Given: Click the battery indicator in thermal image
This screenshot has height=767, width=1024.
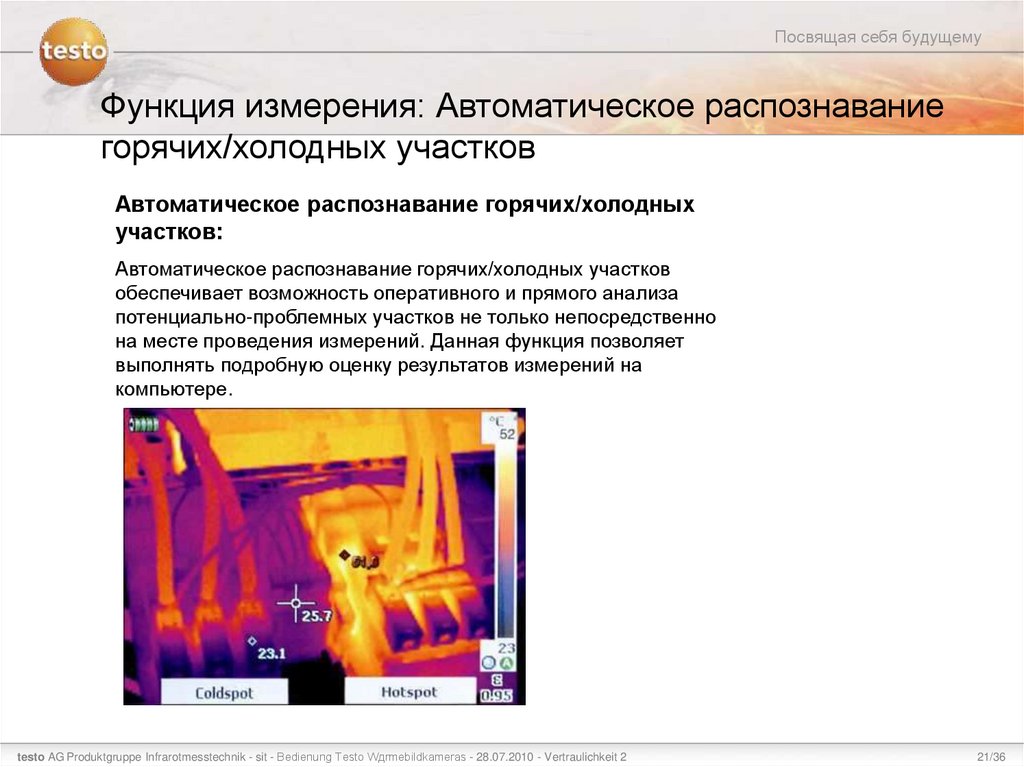Looking at the screenshot, I should (x=143, y=425).
